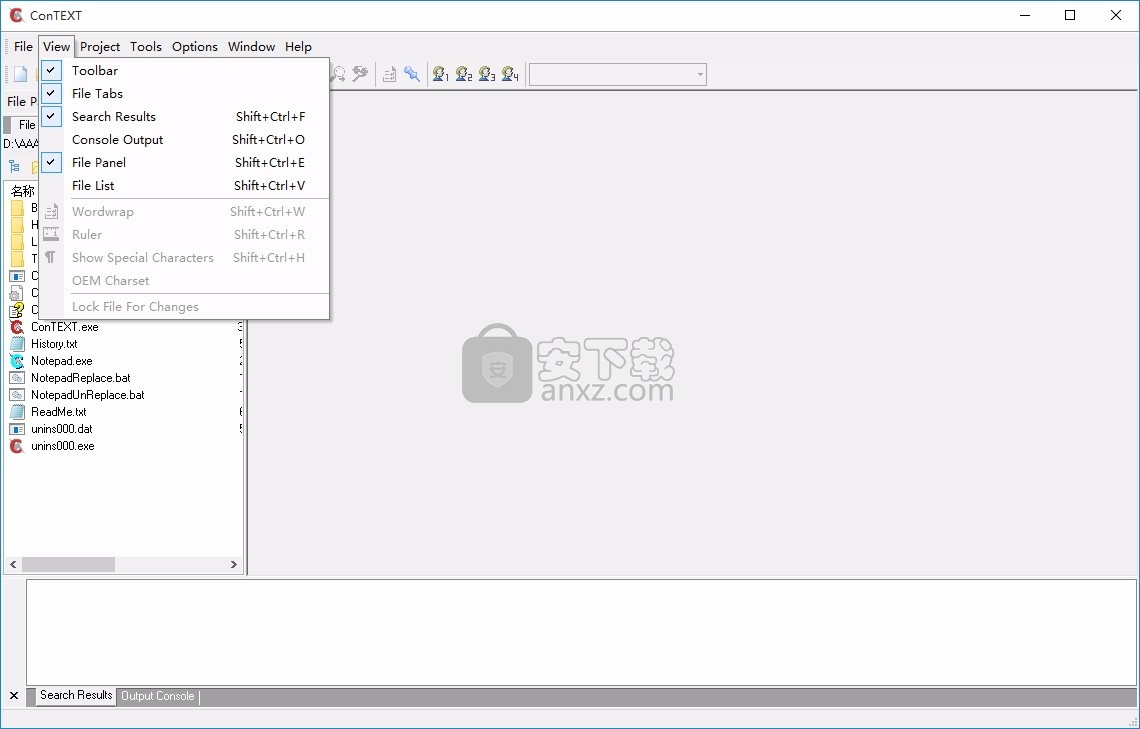Viewport: 1140px width, 729px height.
Task: Click the 名称 column header
Action: pos(23,191)
